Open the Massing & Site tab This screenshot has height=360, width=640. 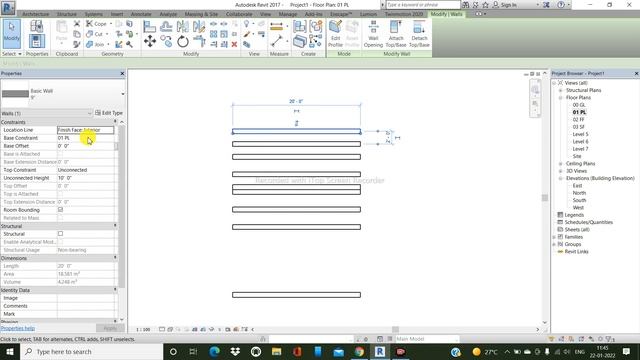pos(201,14)
